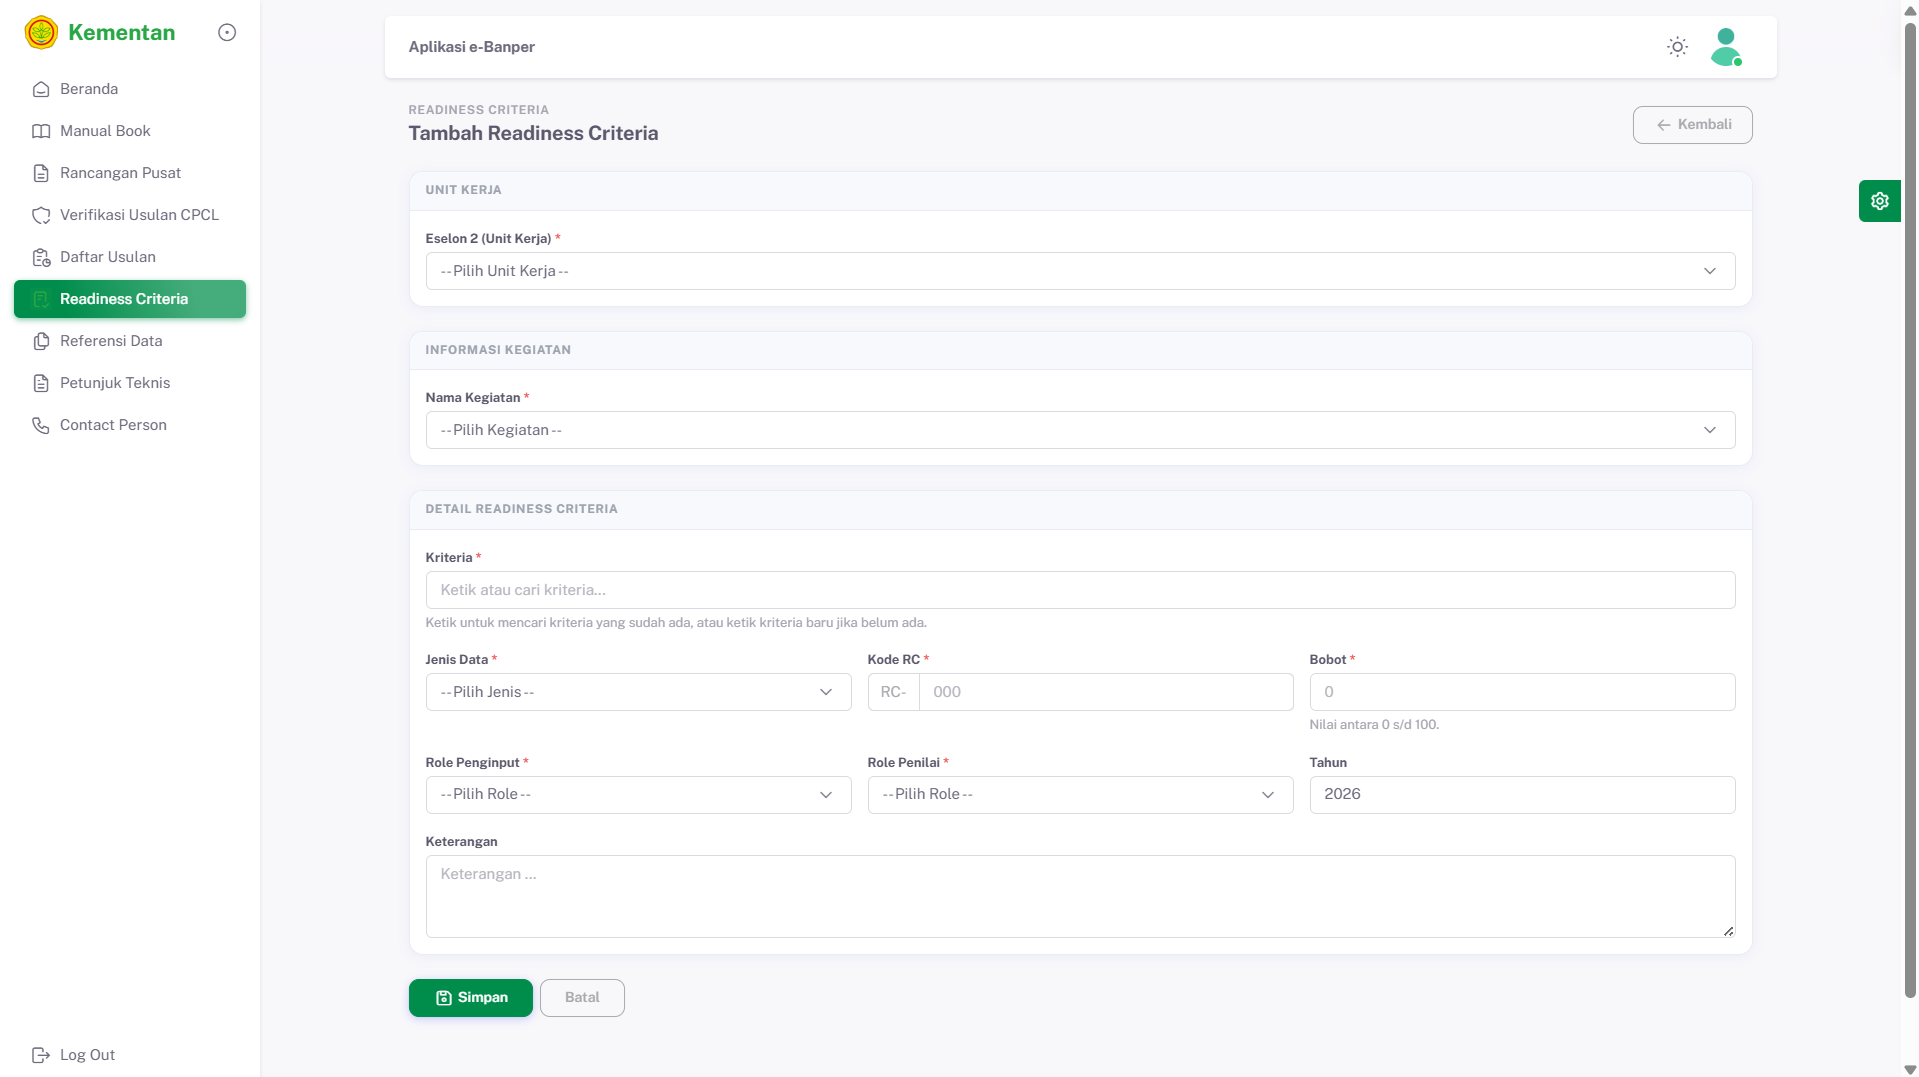Expand the Jenis Data dropdown
Screen dimensions: 1919x1077
click(637, 692)
